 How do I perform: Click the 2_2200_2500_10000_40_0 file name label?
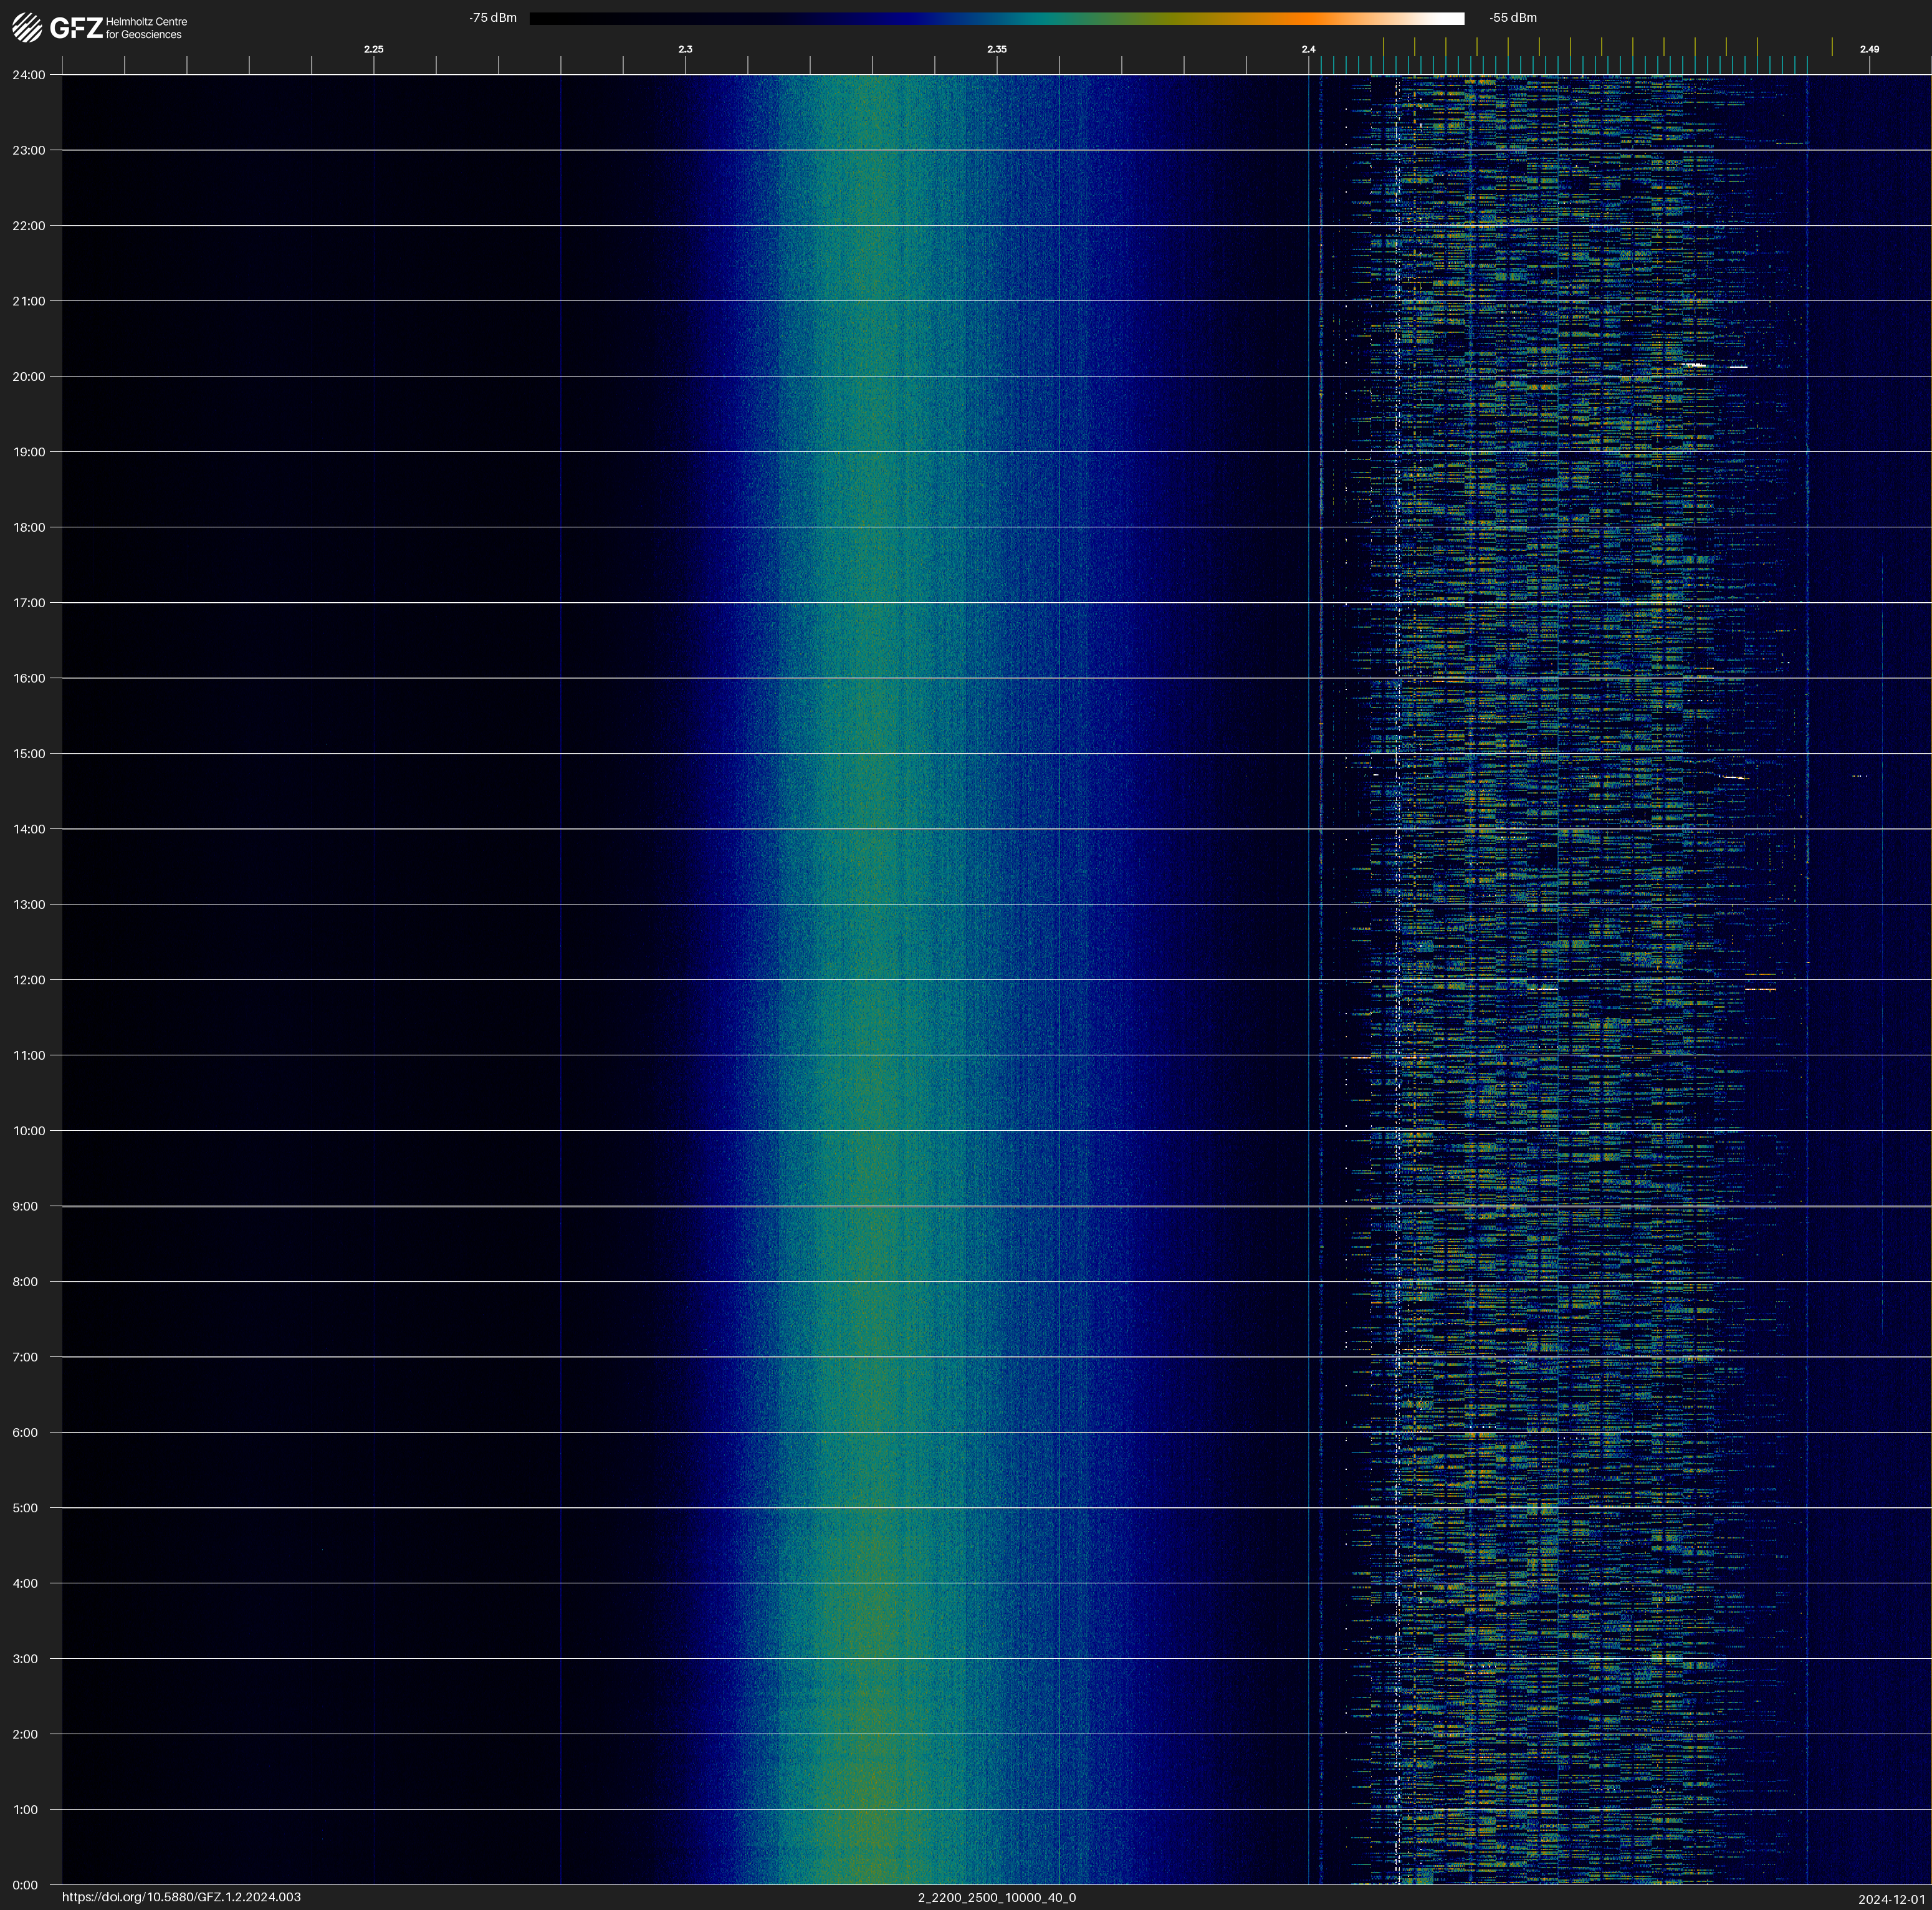point(996,1897)
